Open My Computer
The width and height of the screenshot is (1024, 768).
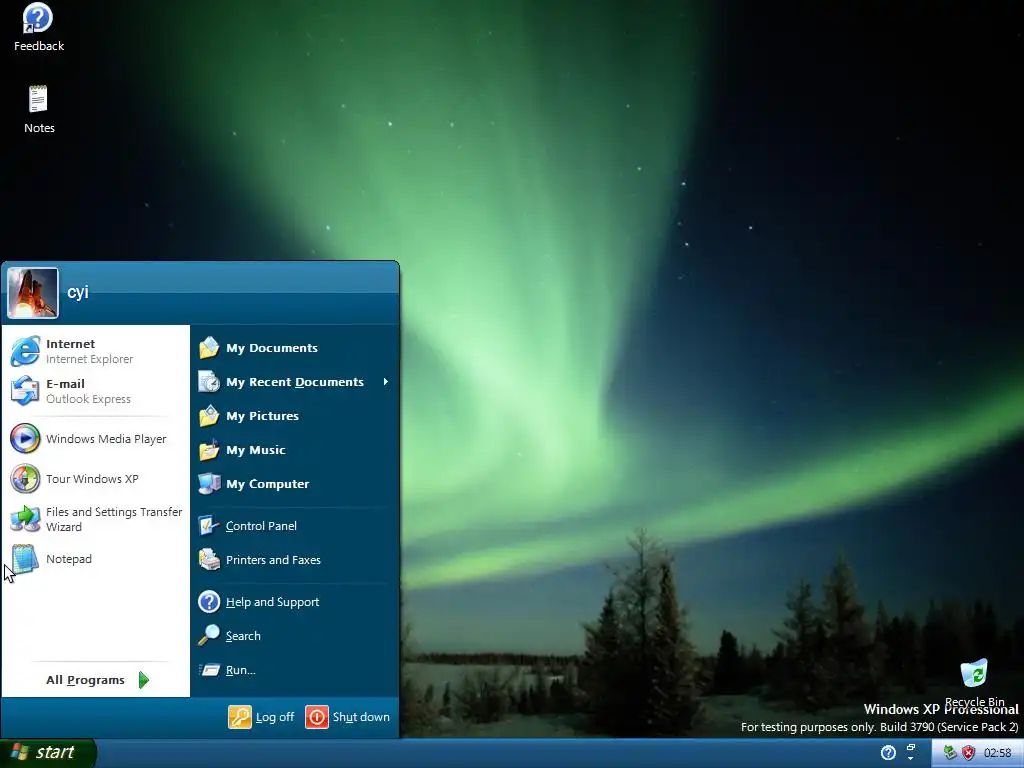point(294,484)
